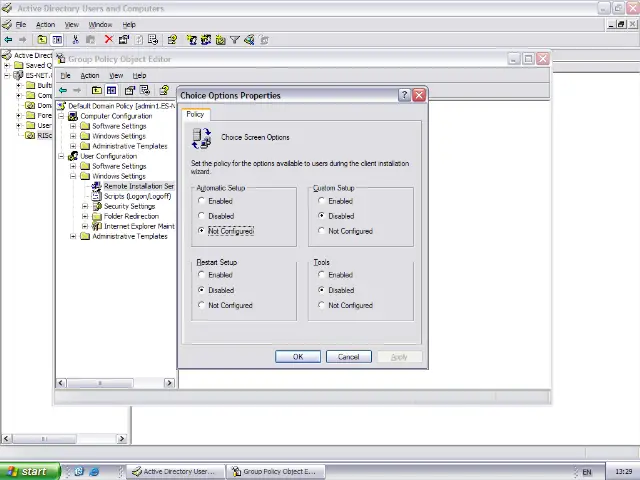Select Restart Setup Not Configured option

pyautogui.click(x=201, y=305)
